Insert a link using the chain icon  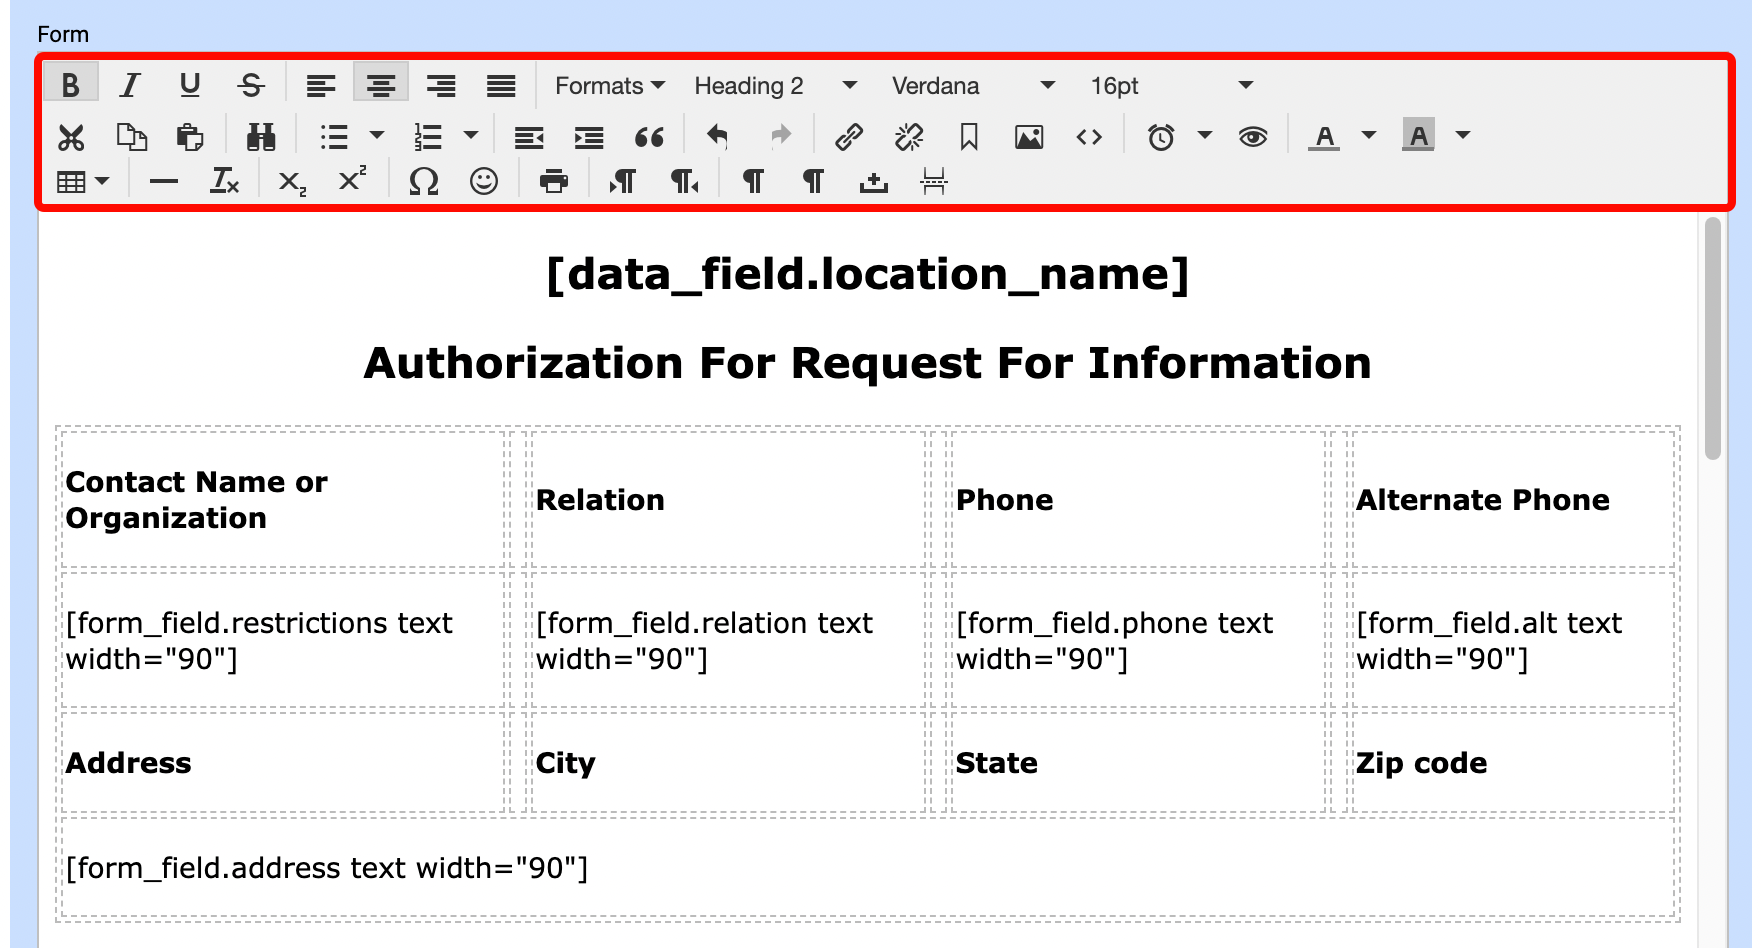(849, 137)
